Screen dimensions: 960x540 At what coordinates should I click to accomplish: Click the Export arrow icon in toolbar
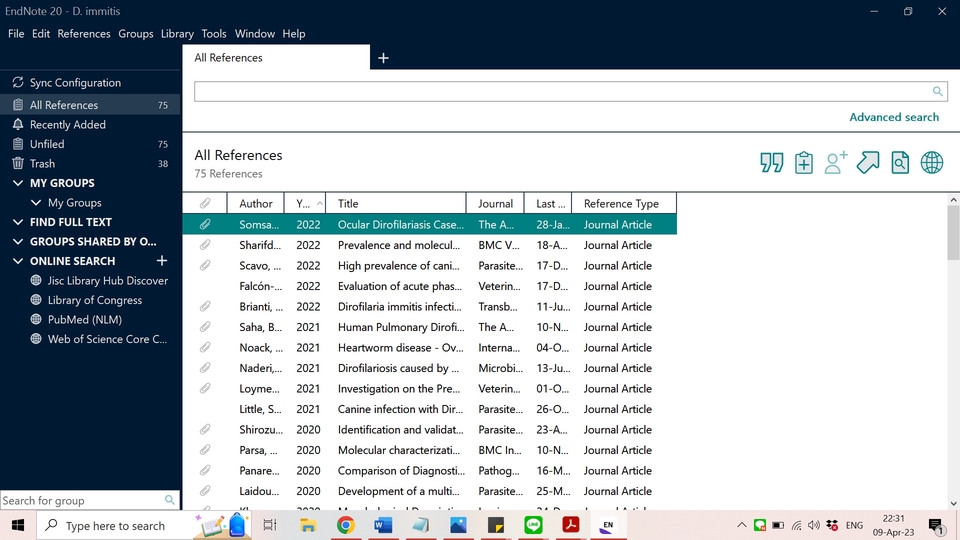pos(868,163)
